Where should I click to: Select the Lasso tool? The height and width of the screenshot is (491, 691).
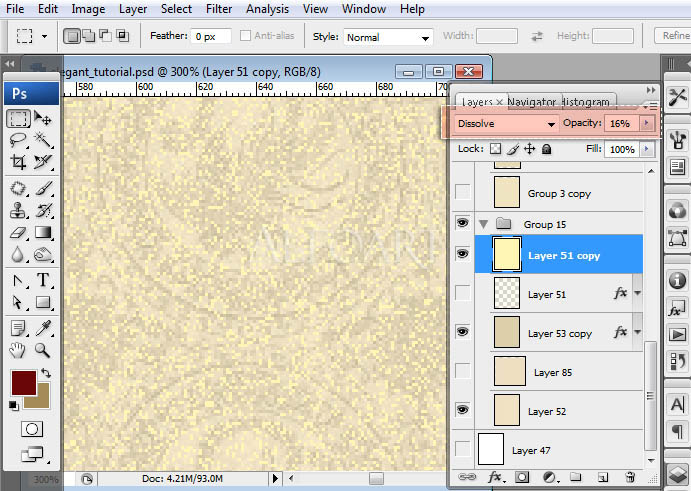[19, 140]
